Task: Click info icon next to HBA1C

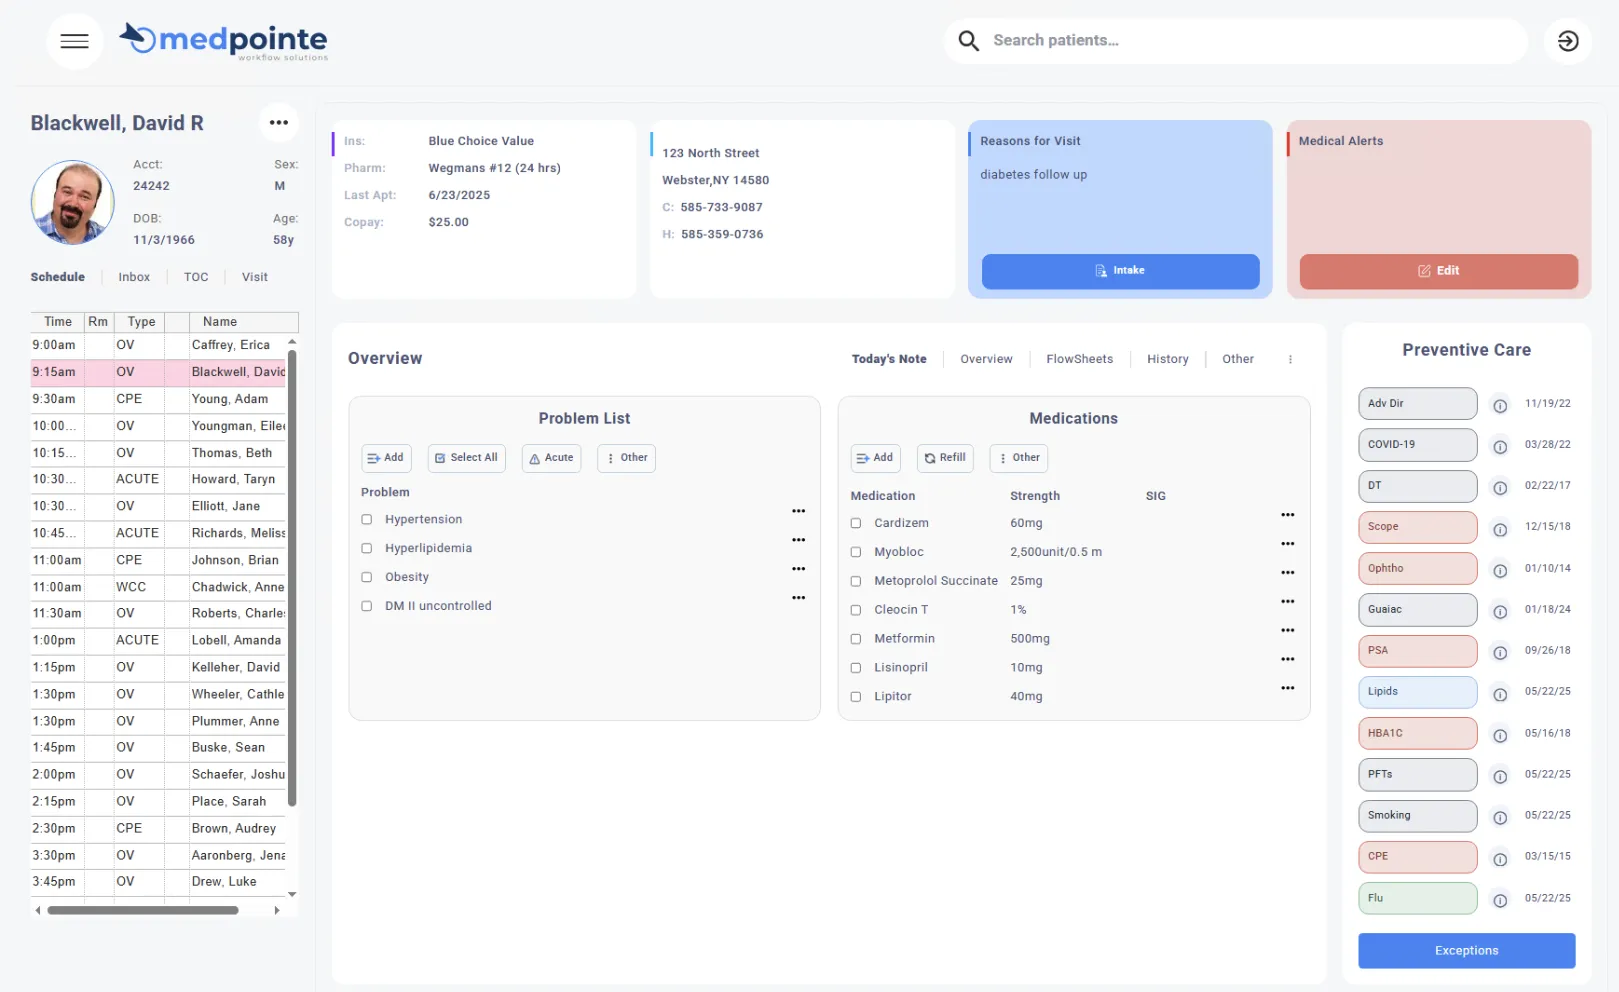Action: pyautogui.click(x=1499, y=736)
